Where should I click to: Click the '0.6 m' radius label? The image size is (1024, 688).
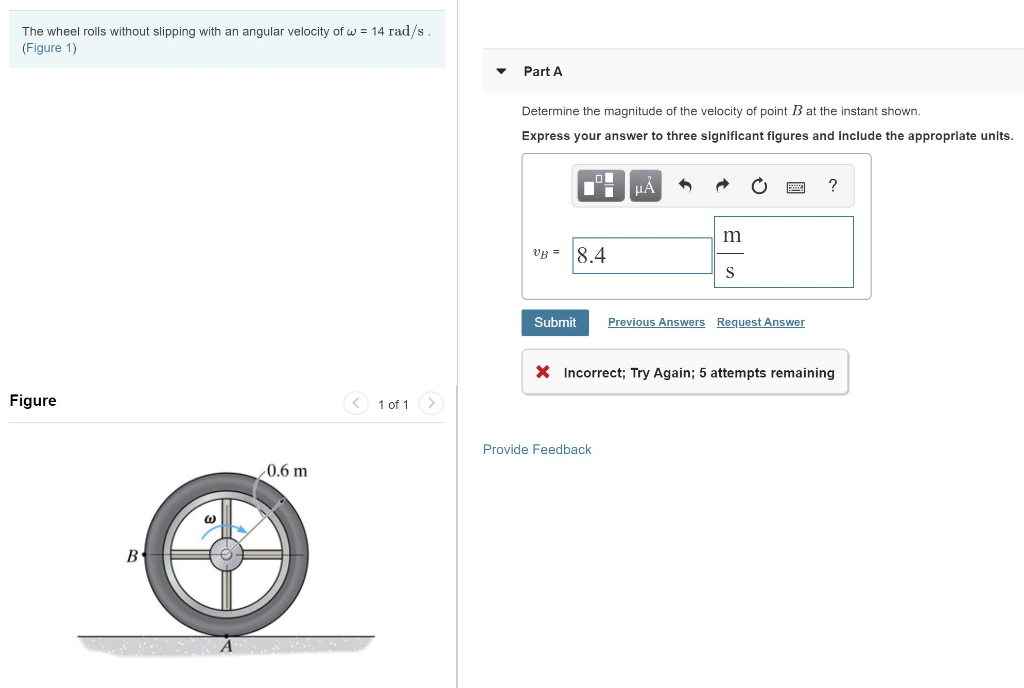(x=287, y=471)
